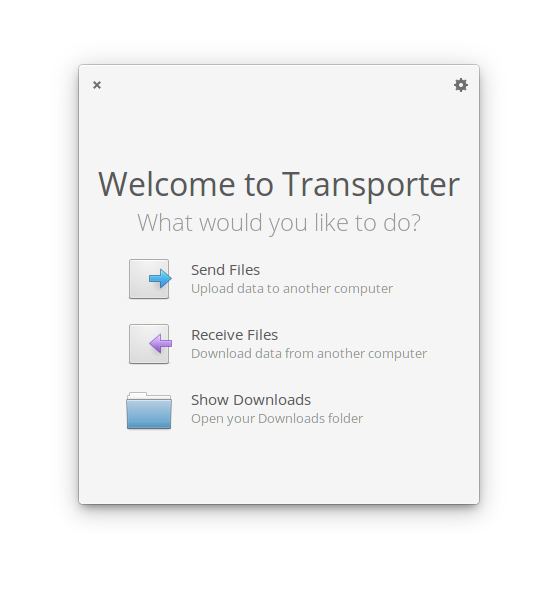558x597 pixels.
Task: Click gray page behind the blue arrow
Action: pos(139,279)
